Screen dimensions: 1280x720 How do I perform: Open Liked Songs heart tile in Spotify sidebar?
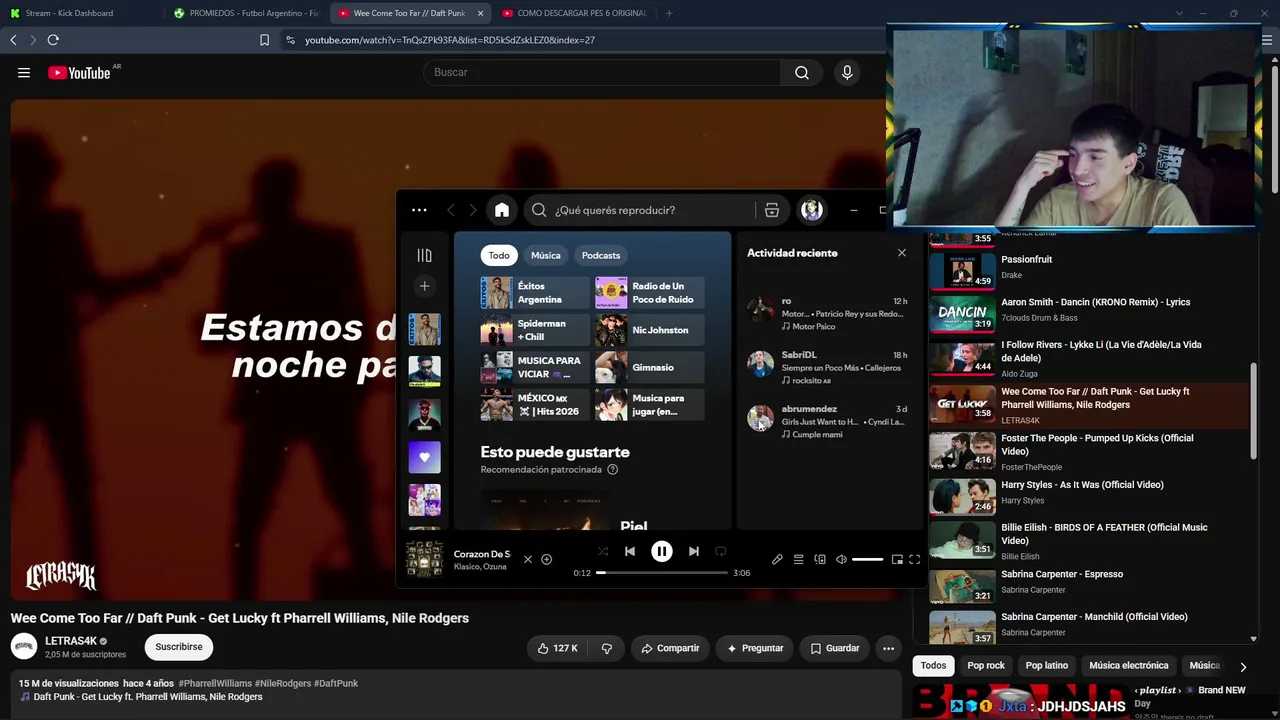click(x=424, y=457)
